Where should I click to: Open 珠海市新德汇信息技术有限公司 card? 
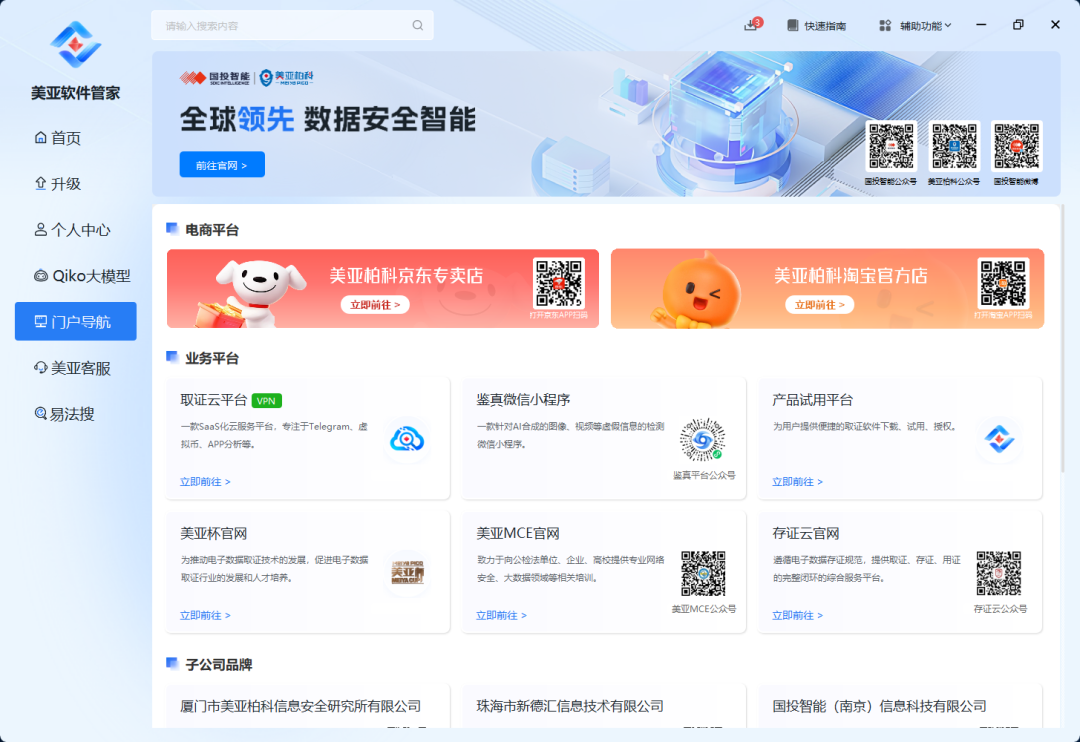point(603,706)
